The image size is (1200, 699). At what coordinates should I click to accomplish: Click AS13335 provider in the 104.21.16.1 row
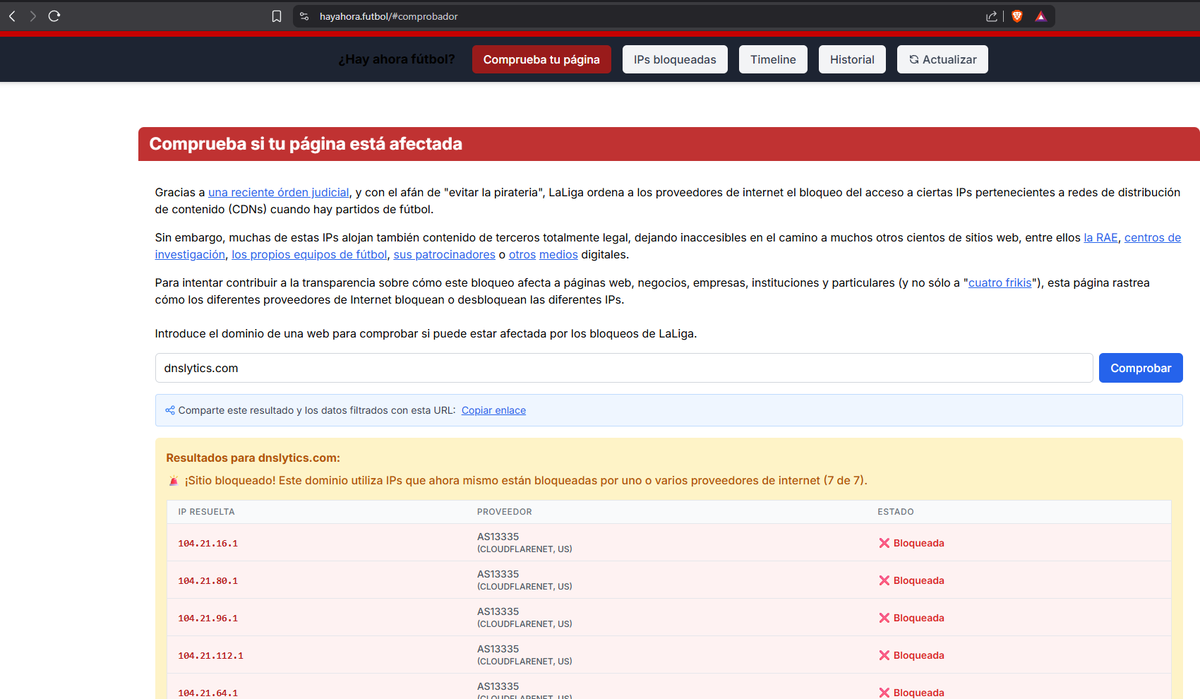[x=498, y=537]
